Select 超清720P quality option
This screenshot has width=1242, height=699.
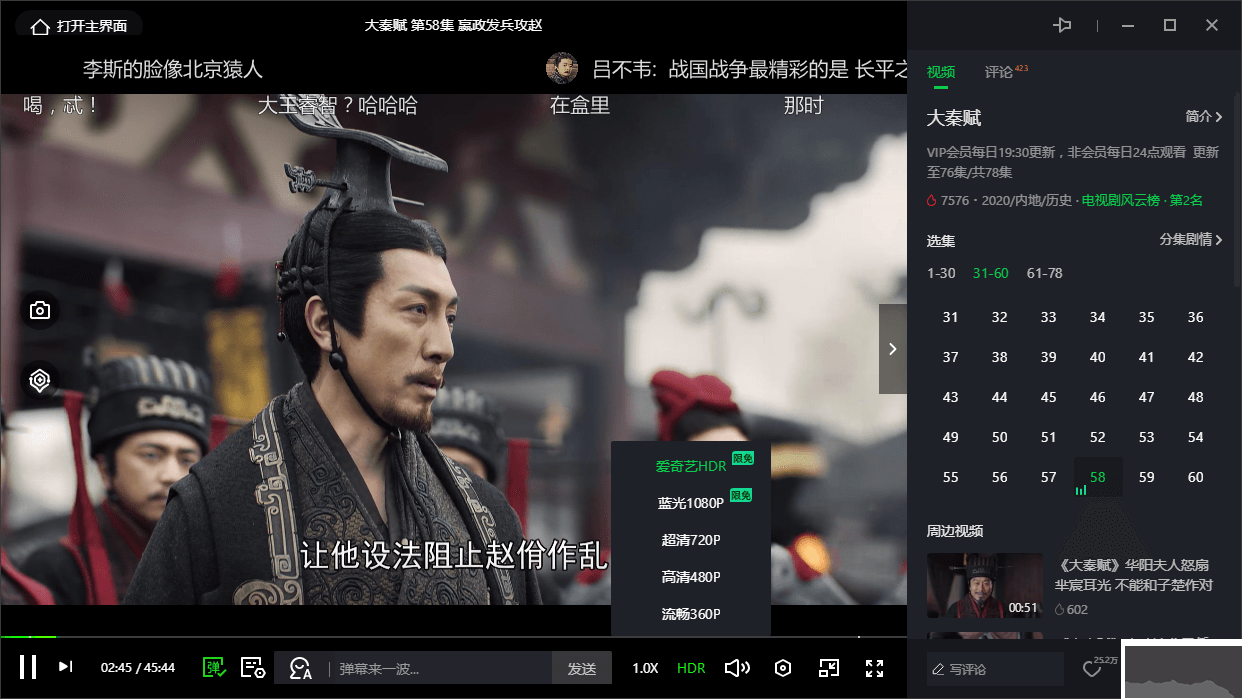click(x=691, y=540)
